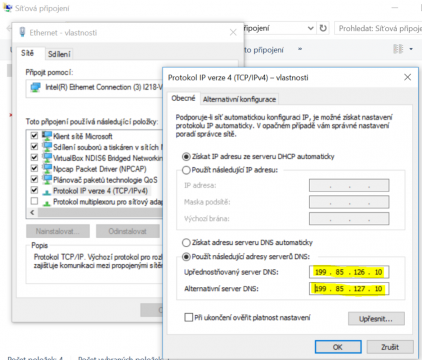422x360 pixels.
Task: Click the Ethernet properties title bar icon
Action: point(22,32)
